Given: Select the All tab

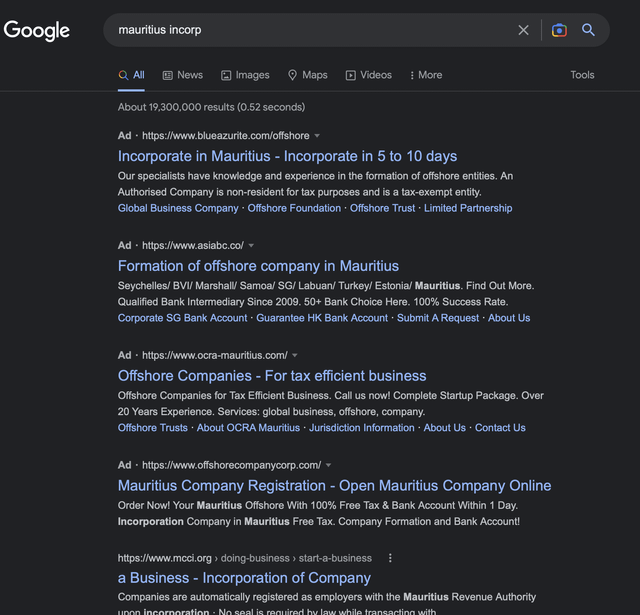Looking at the screenshot, I should tap(131, 75).
